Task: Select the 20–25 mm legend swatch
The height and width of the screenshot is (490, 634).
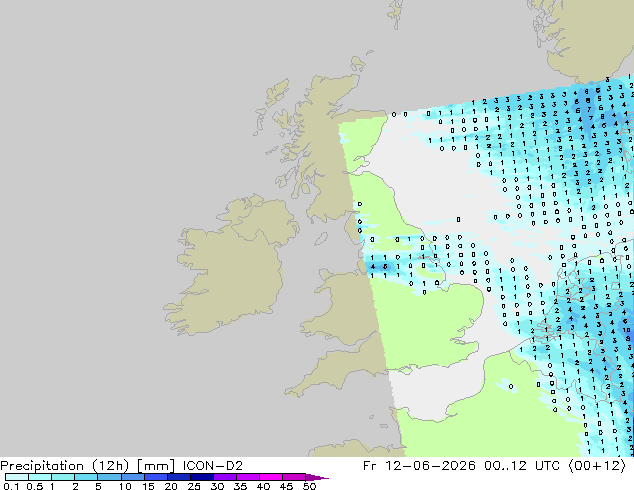Action: (178, 477)
